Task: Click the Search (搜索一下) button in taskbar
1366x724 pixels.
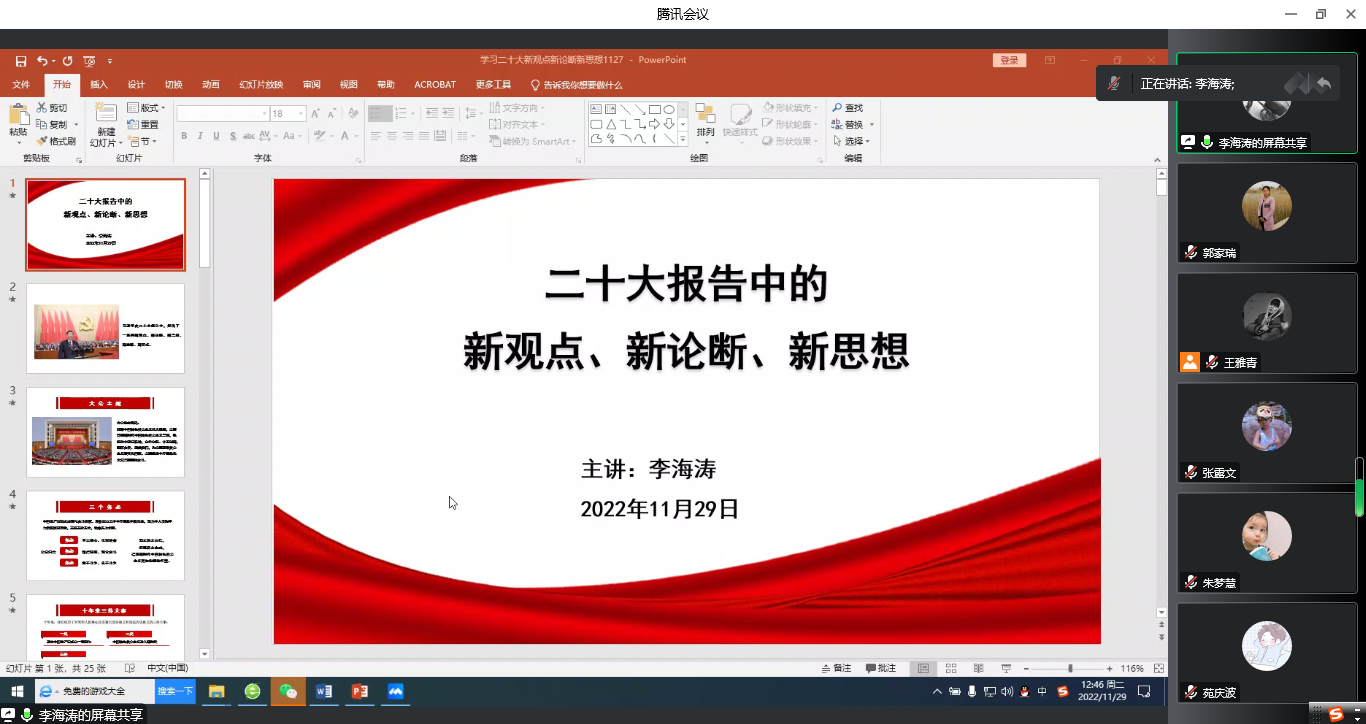Action: pyautogui.click(x=175, y=691)
